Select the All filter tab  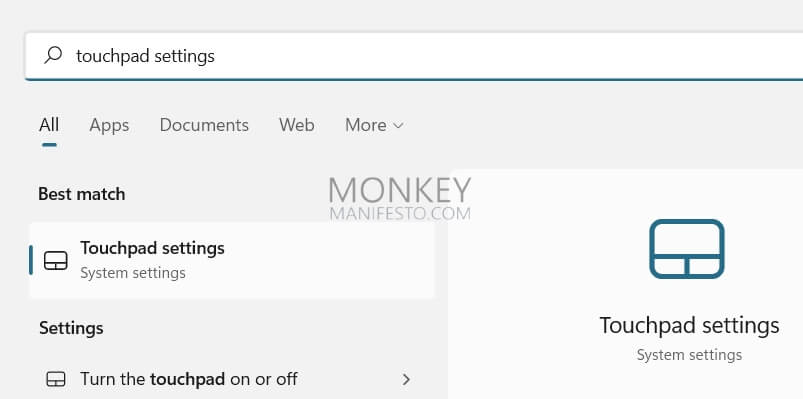pyautogui.click(x=49, y=125)
